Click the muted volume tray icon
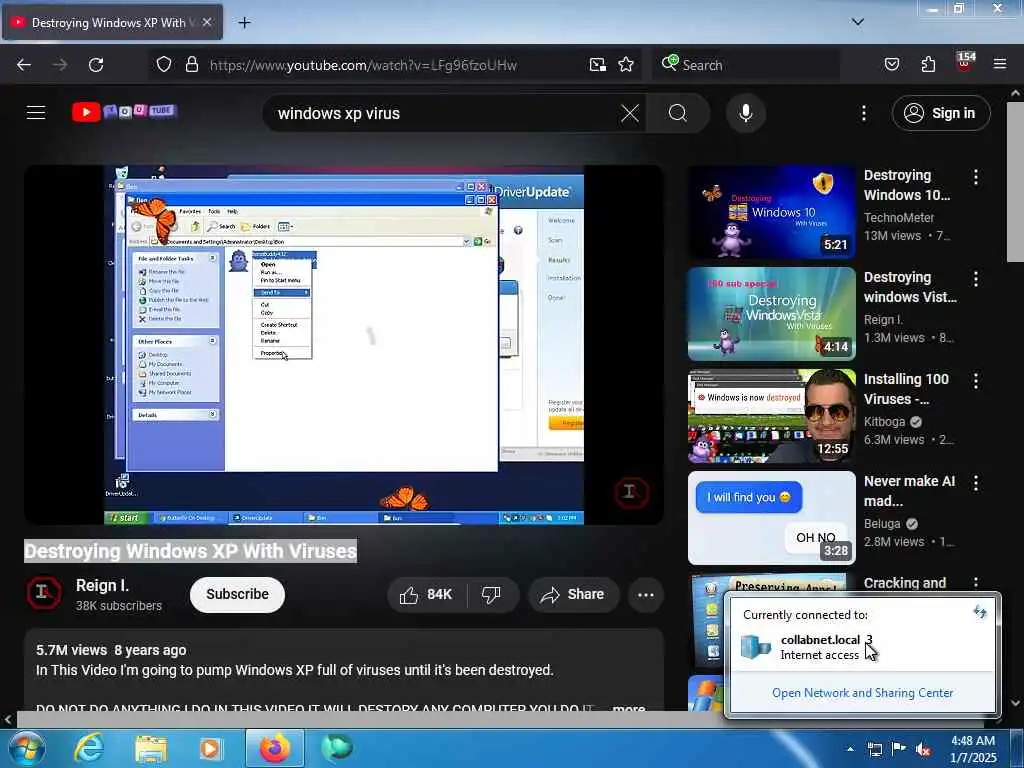The image size is (1024, 768). pyautogui.click(x=922, y=749)
